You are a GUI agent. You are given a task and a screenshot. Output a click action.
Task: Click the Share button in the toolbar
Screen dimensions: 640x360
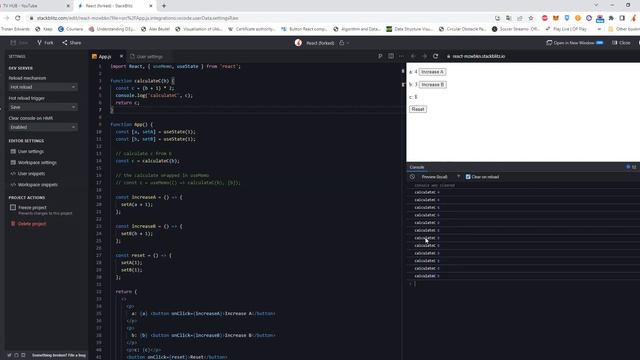click(x=72, y=42)
